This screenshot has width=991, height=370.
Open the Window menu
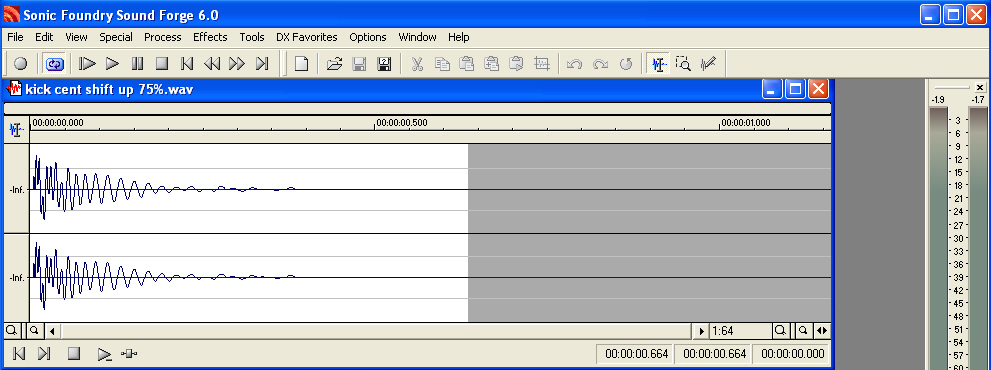(417, 37)
